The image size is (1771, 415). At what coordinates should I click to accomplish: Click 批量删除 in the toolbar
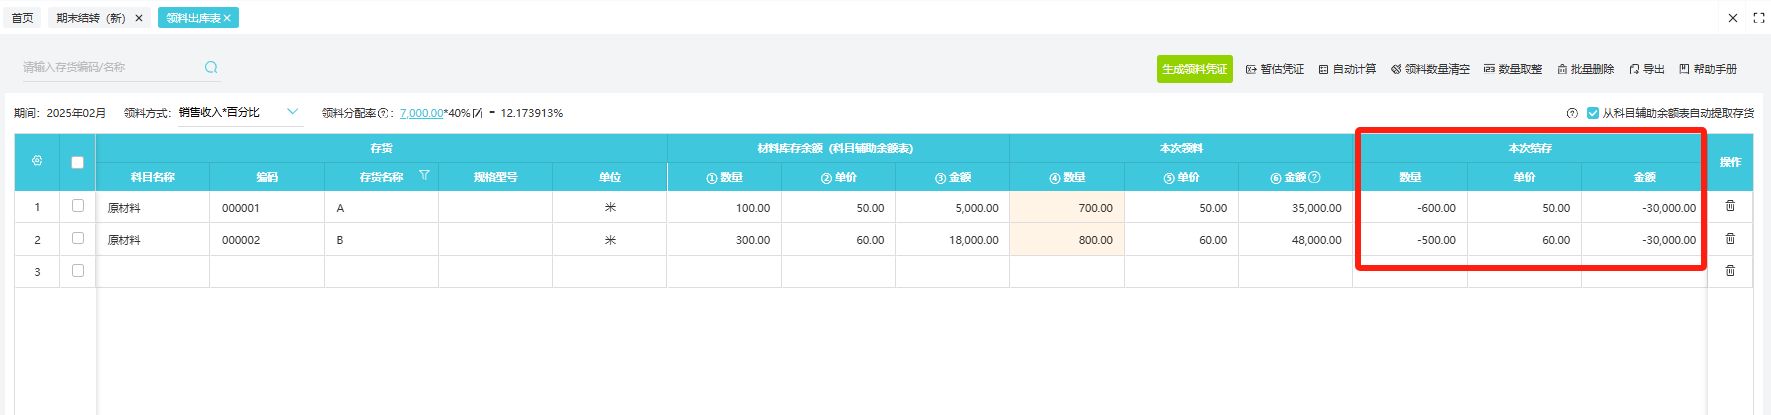(1585, 69)
